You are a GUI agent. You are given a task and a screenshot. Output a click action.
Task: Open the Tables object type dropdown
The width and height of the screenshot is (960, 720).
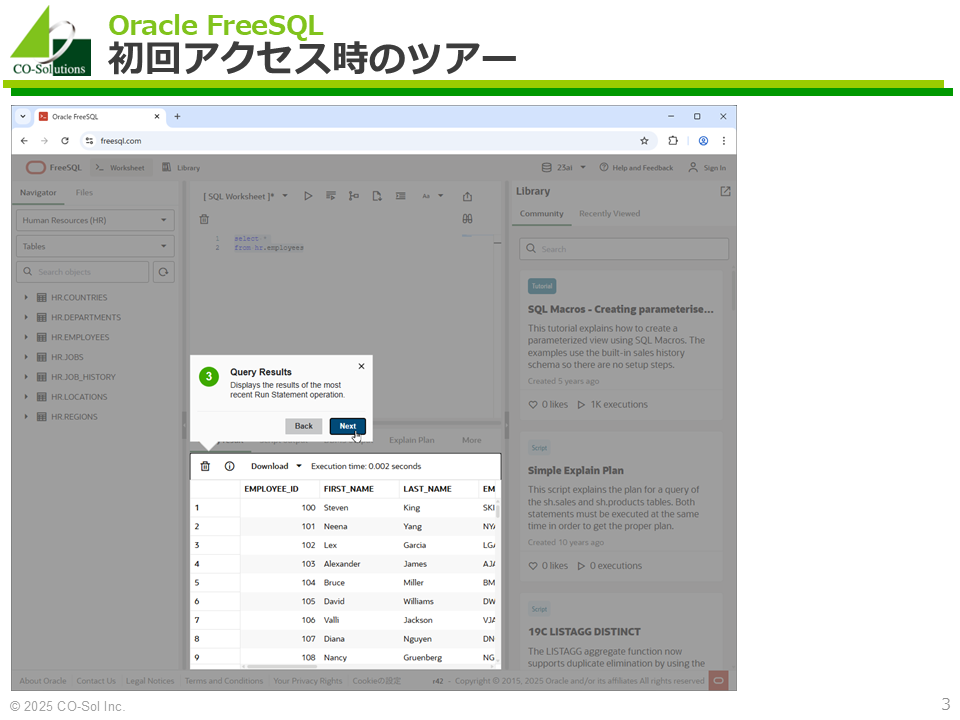(95, 246)
